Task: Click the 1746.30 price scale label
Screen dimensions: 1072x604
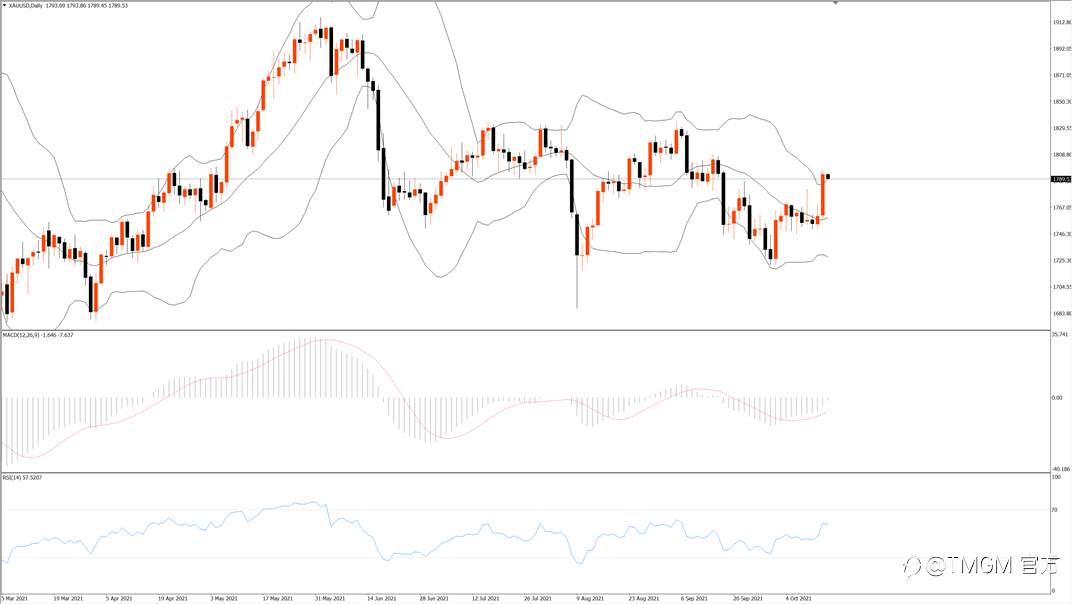Action: tap(1062, 234)
